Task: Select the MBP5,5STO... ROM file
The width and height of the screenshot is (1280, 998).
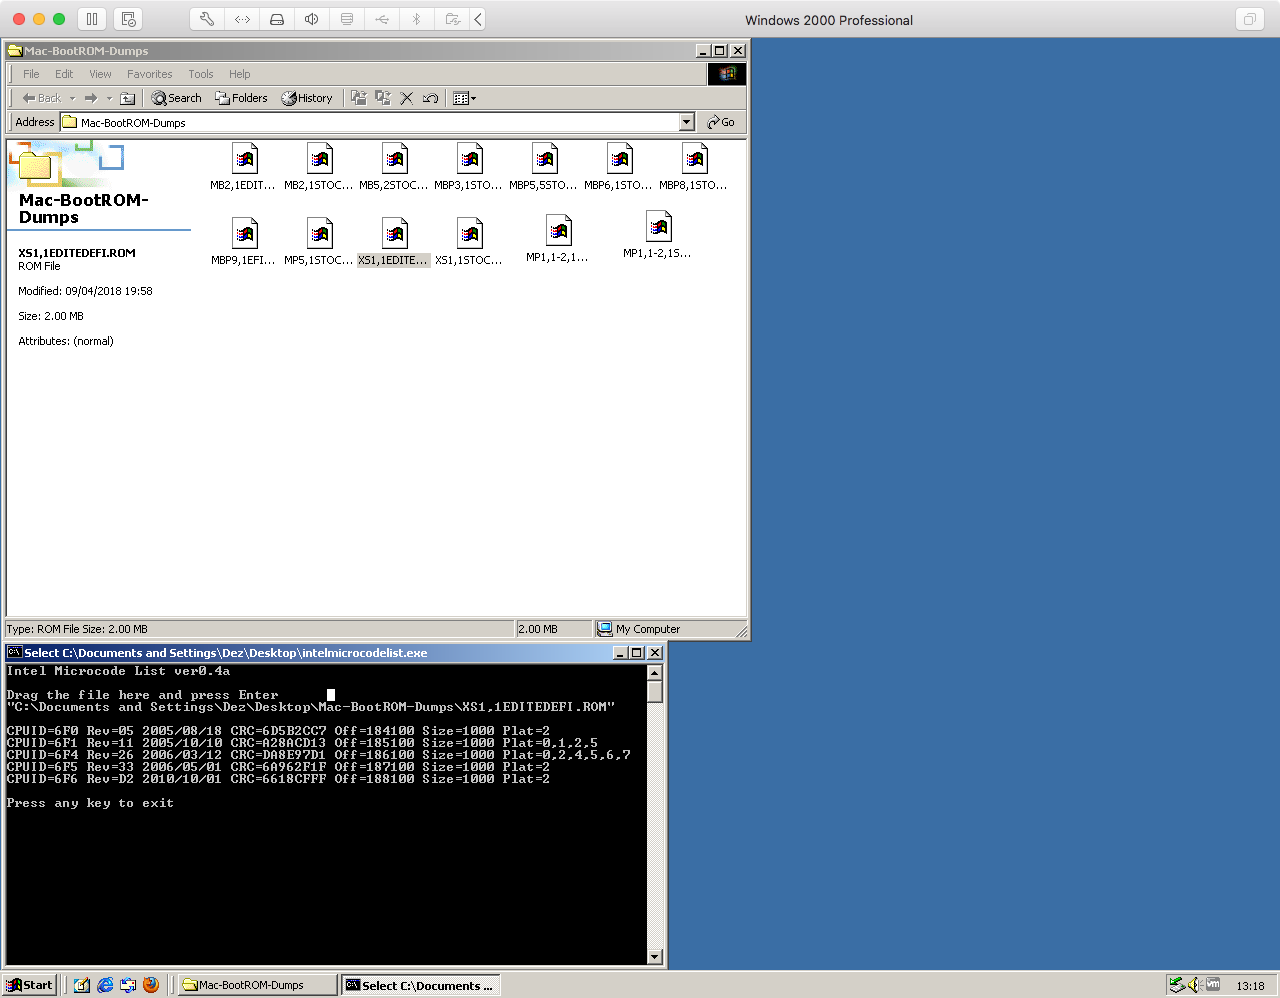Action: (x=544, y=167)
